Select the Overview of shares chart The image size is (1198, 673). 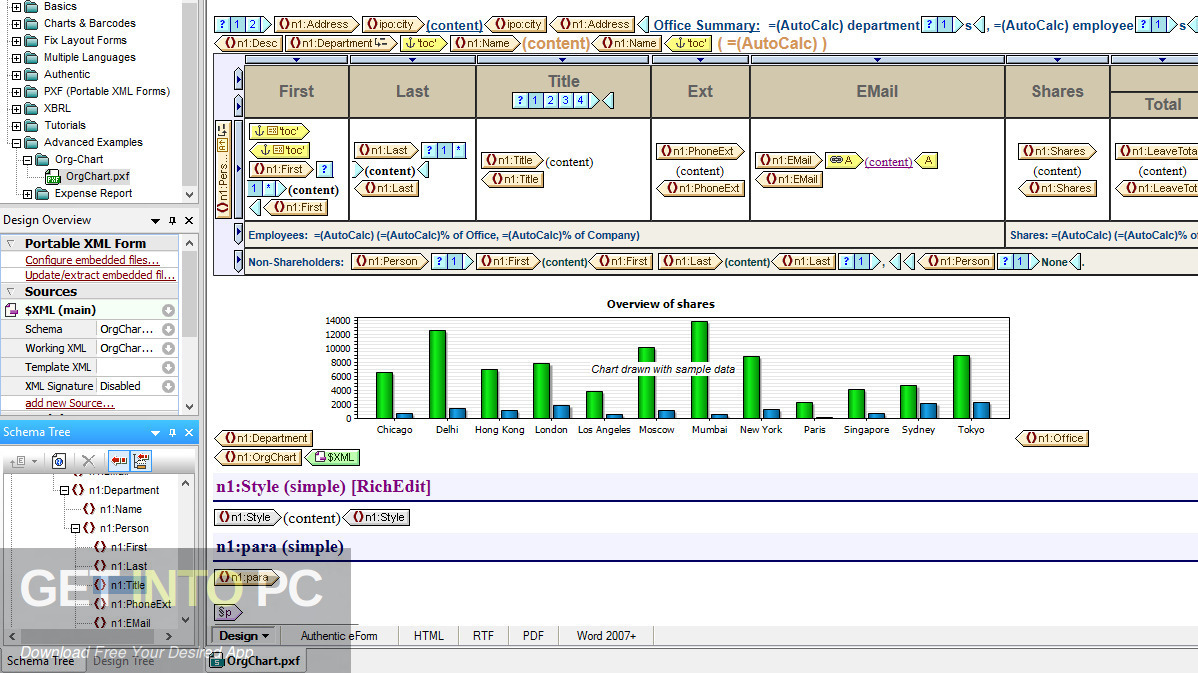click(666, 369)
